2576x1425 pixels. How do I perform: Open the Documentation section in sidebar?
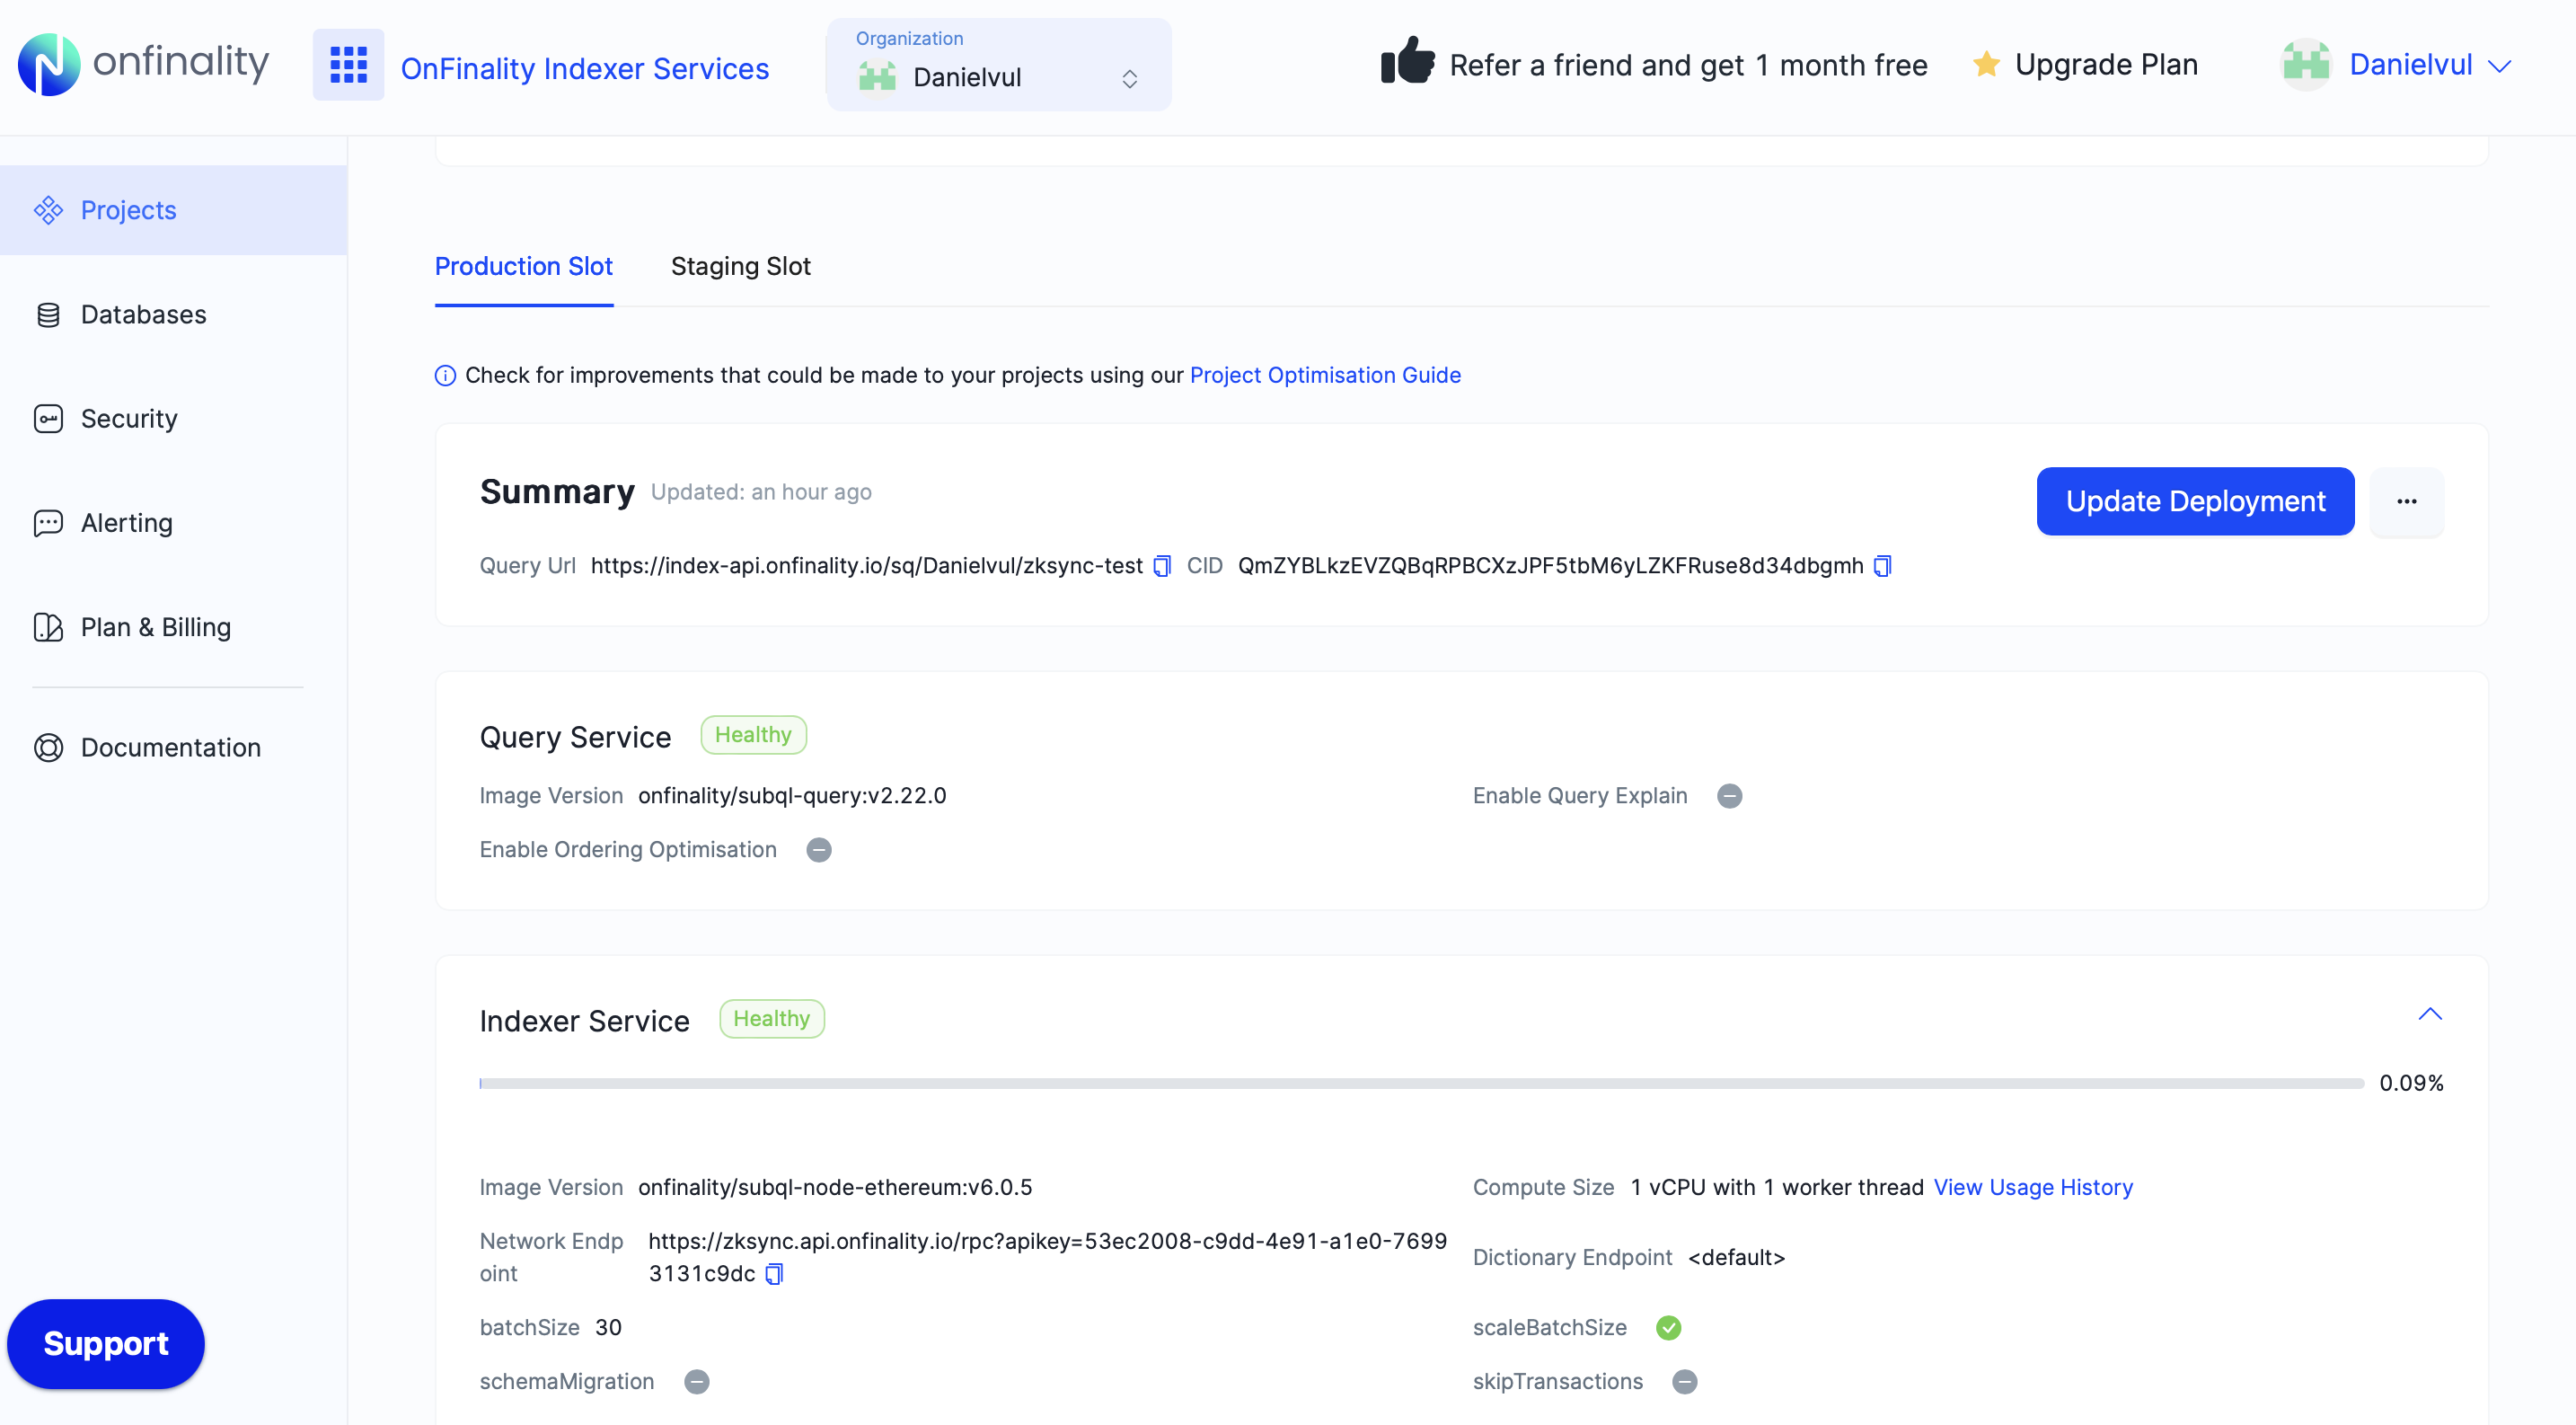pos(170,747)
